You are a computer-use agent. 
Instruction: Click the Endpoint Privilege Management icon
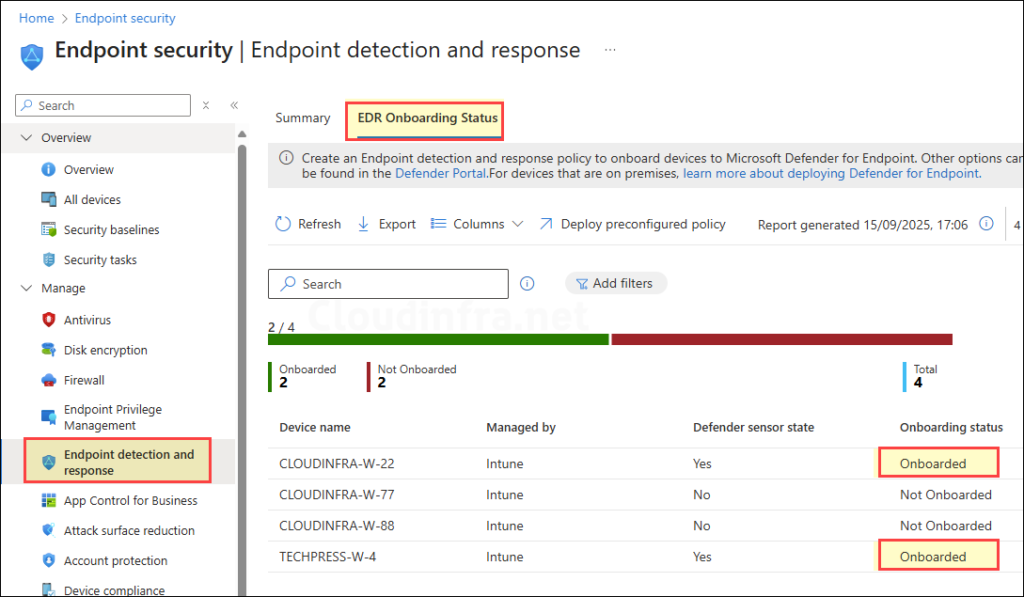pyautogui.click(x=48, y=416)
